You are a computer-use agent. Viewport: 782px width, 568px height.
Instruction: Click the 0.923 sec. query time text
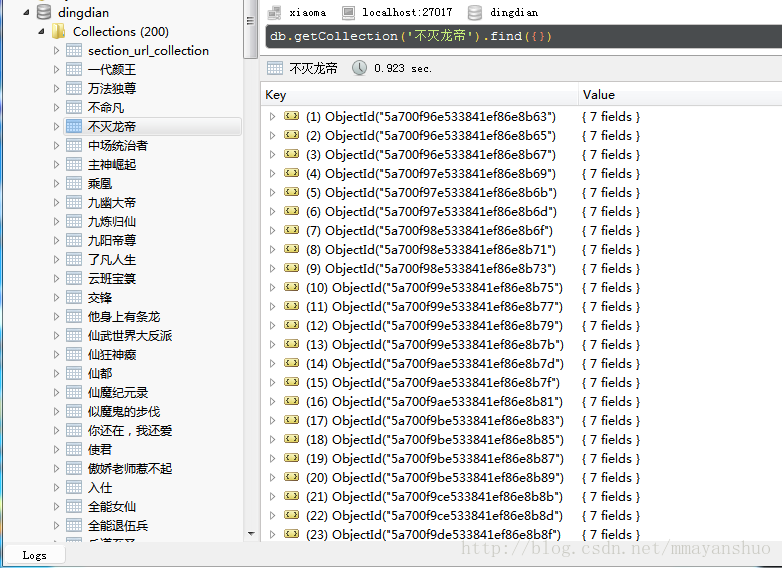click(403, 68)
